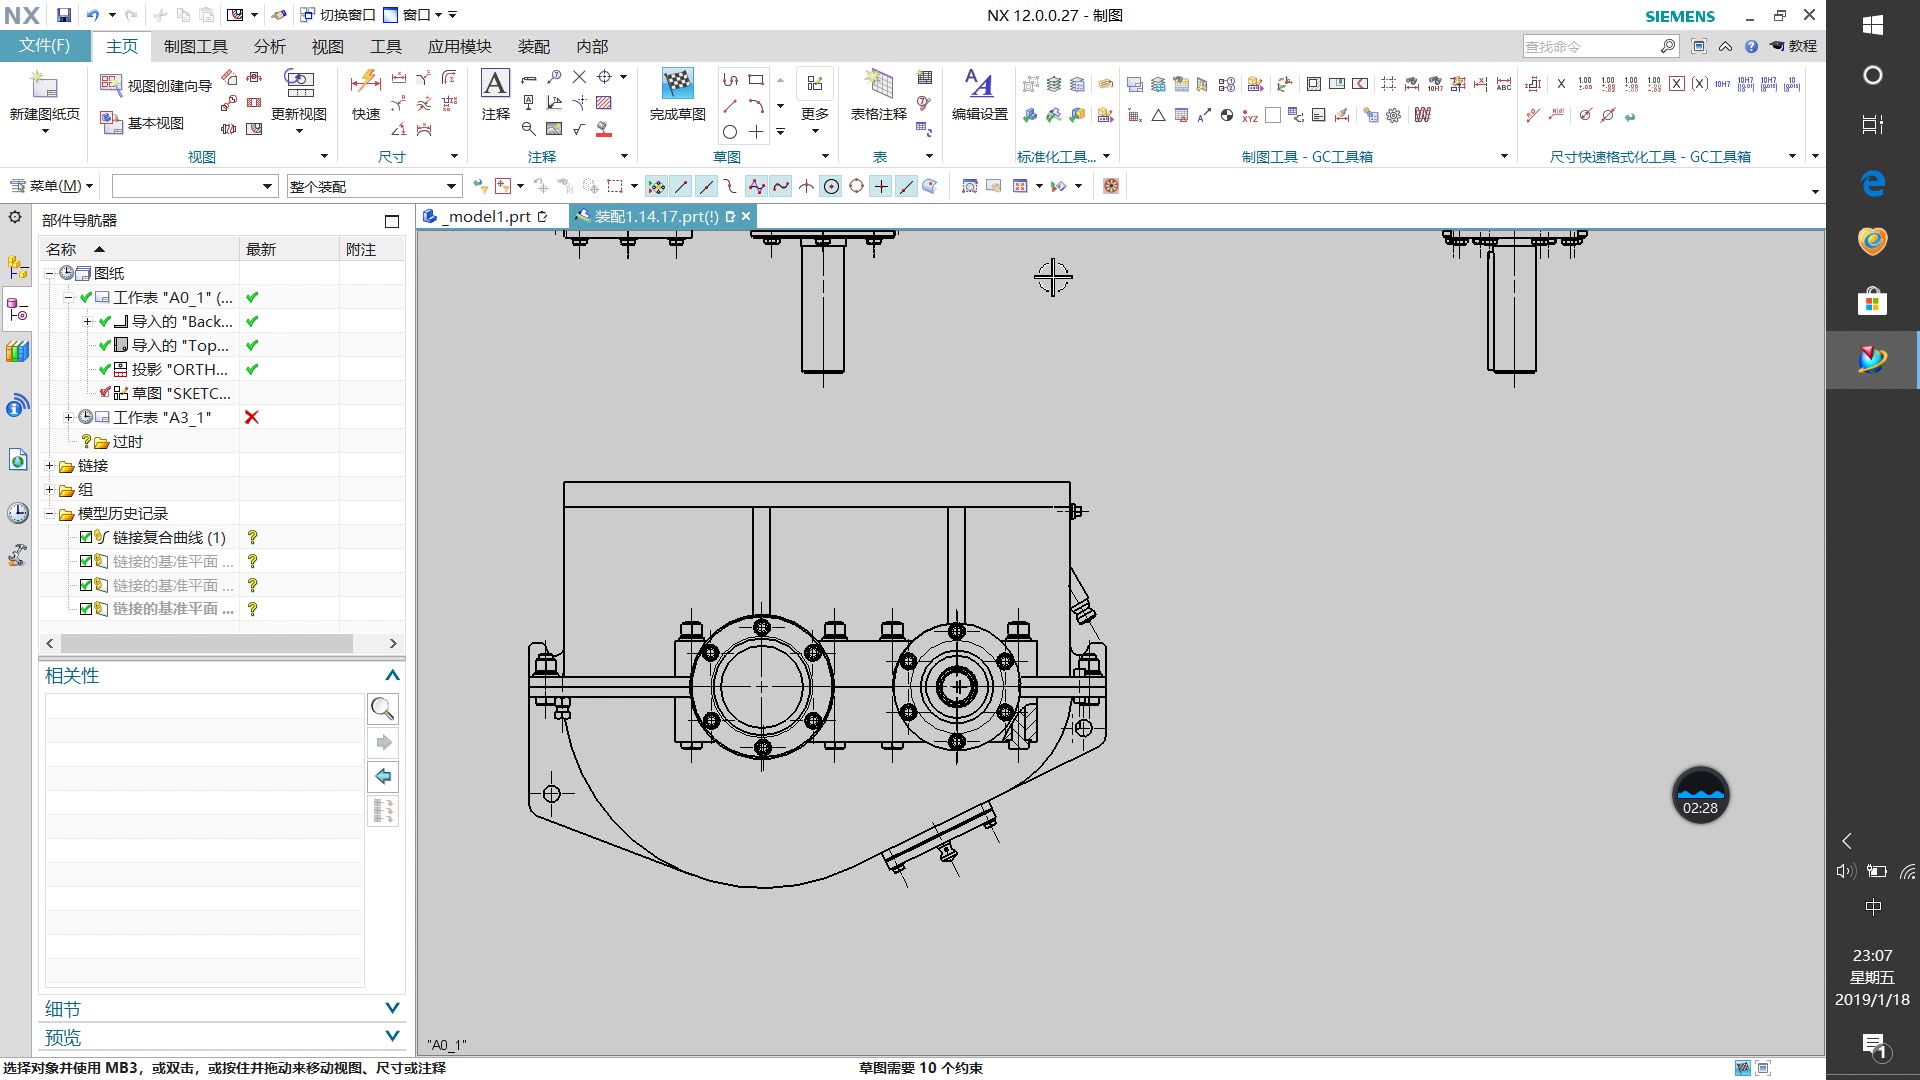1920x1080 pixels.
Task: Expand the 工作表 "A3_1" tree node
Action: [x=68, y=417]
